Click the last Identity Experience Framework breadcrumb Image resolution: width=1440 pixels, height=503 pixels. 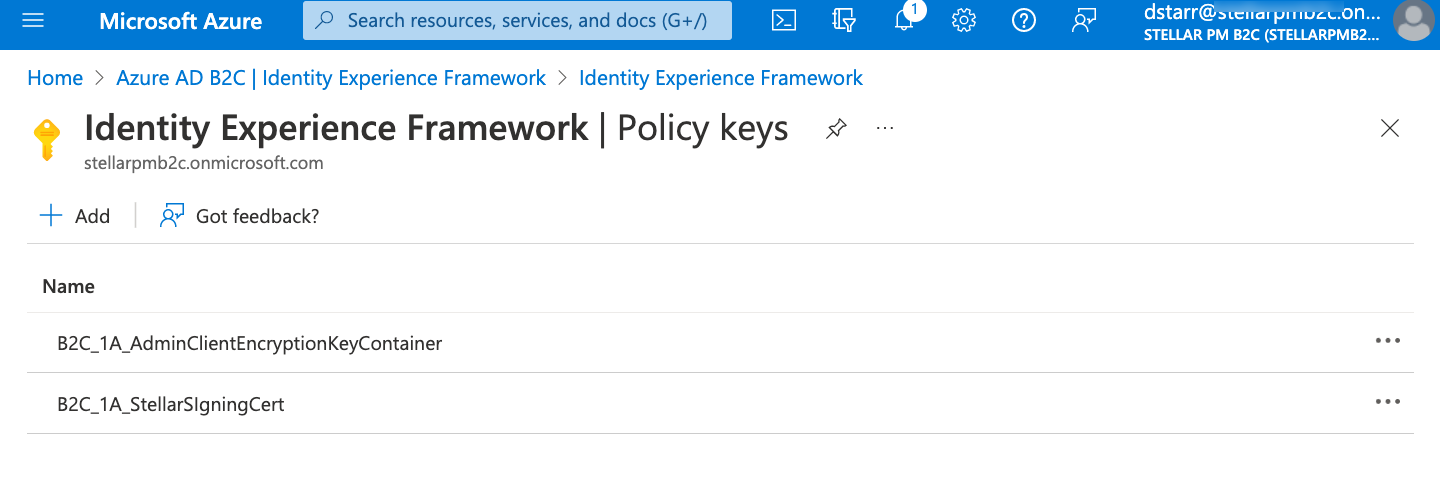coord(720,78)
